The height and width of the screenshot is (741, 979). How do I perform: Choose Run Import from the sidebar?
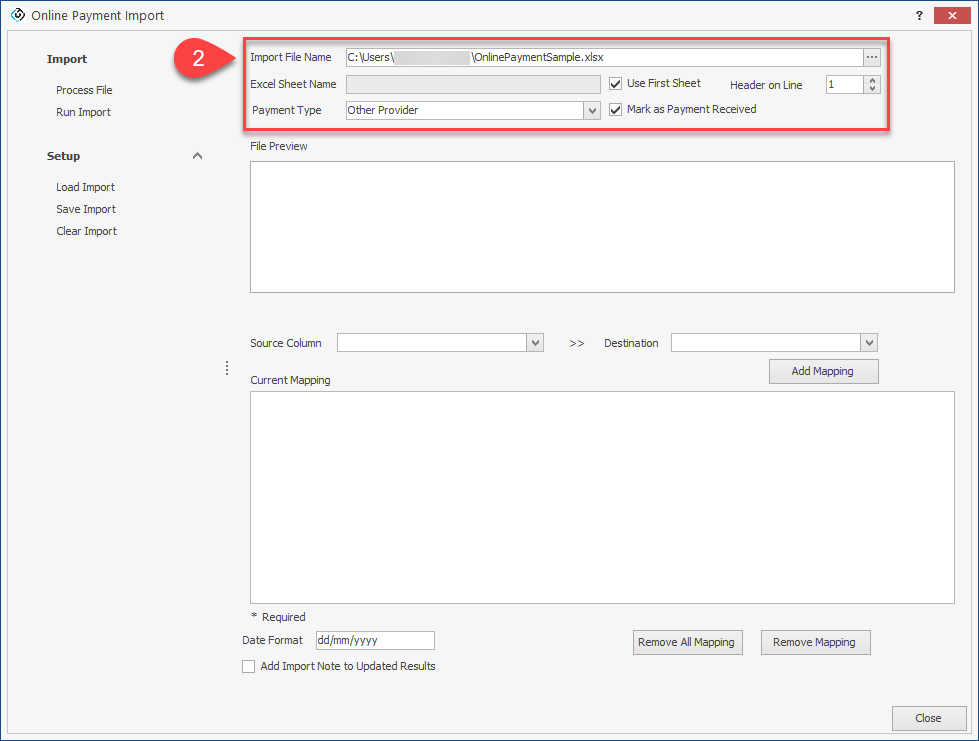83,112
